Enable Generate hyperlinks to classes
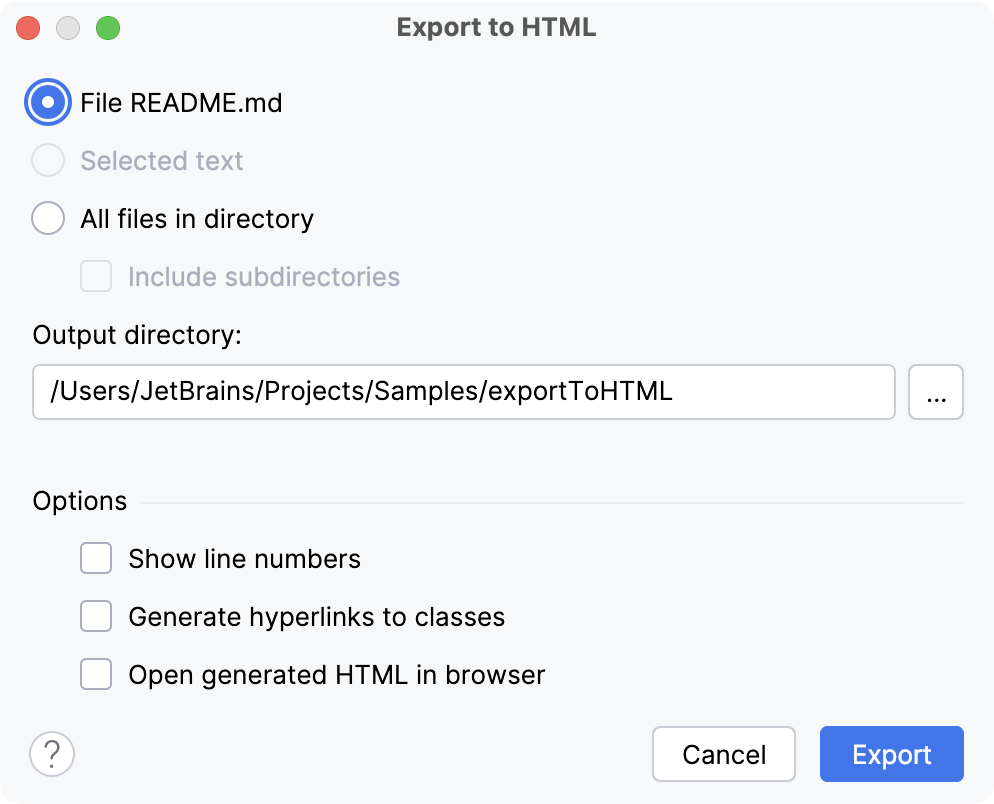The height and width of the screenshot is (804, 994). (95, 616)
